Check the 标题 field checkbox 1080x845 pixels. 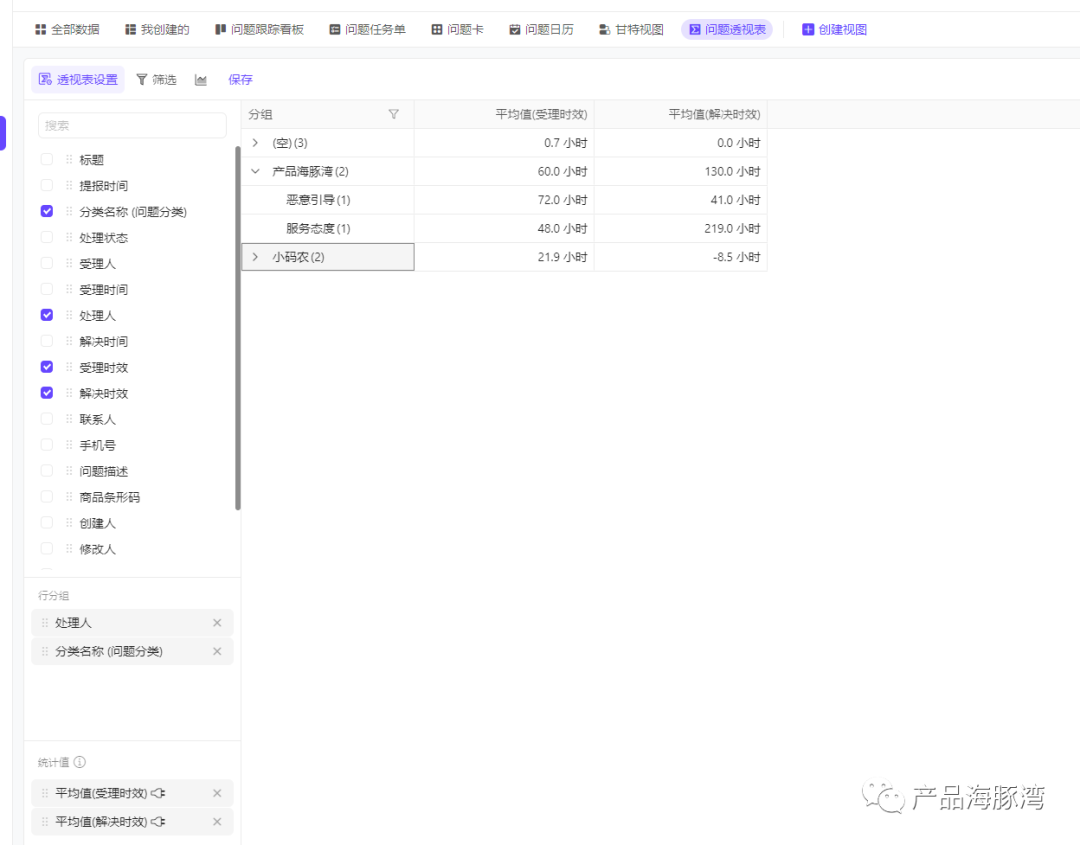[x=47, y=160]
